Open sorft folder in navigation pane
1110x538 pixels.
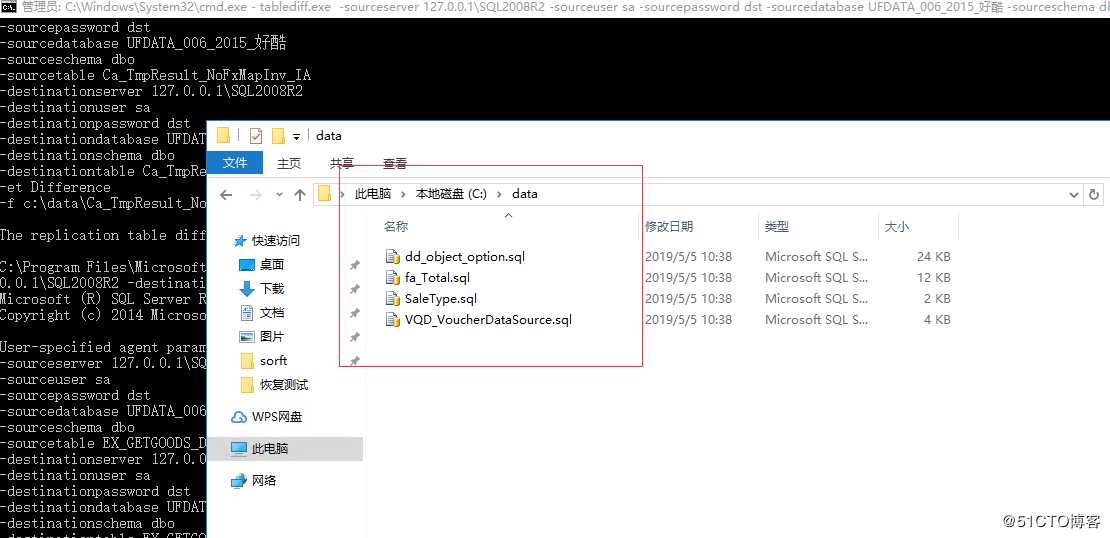[x=273, y=361]
